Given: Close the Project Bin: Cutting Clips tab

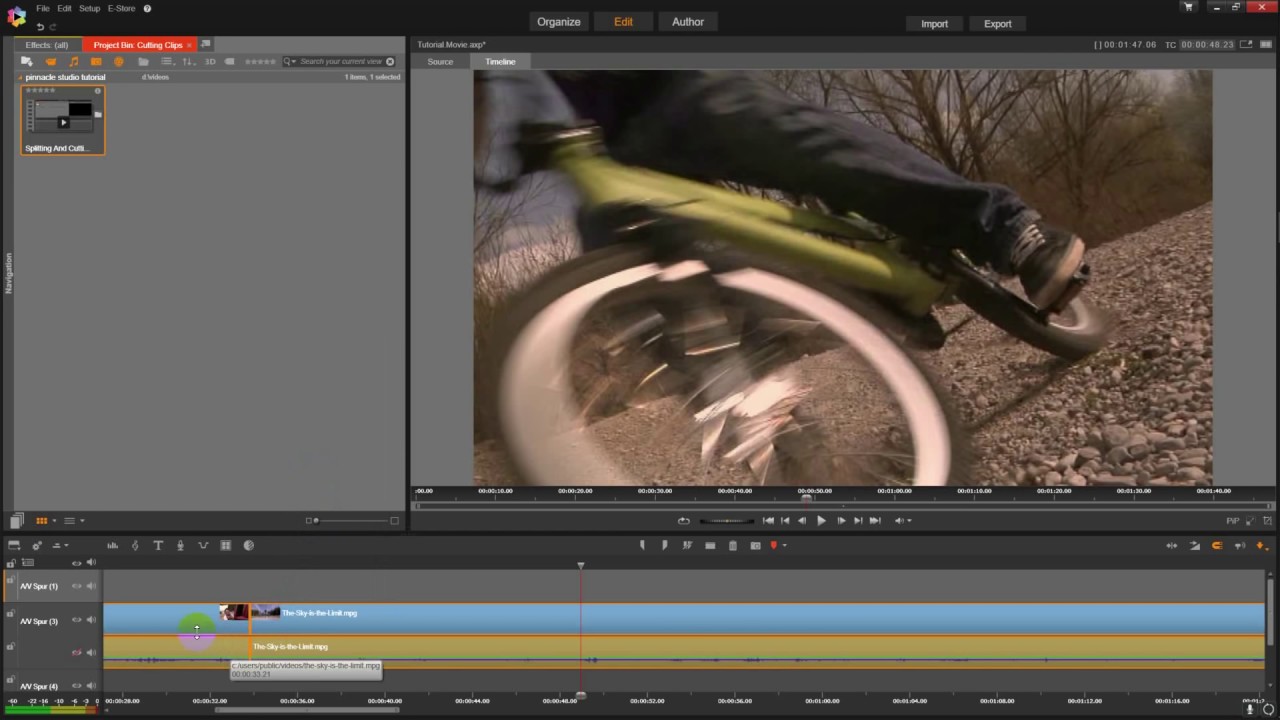Looking at the screenshot, I should coord(189,45).
